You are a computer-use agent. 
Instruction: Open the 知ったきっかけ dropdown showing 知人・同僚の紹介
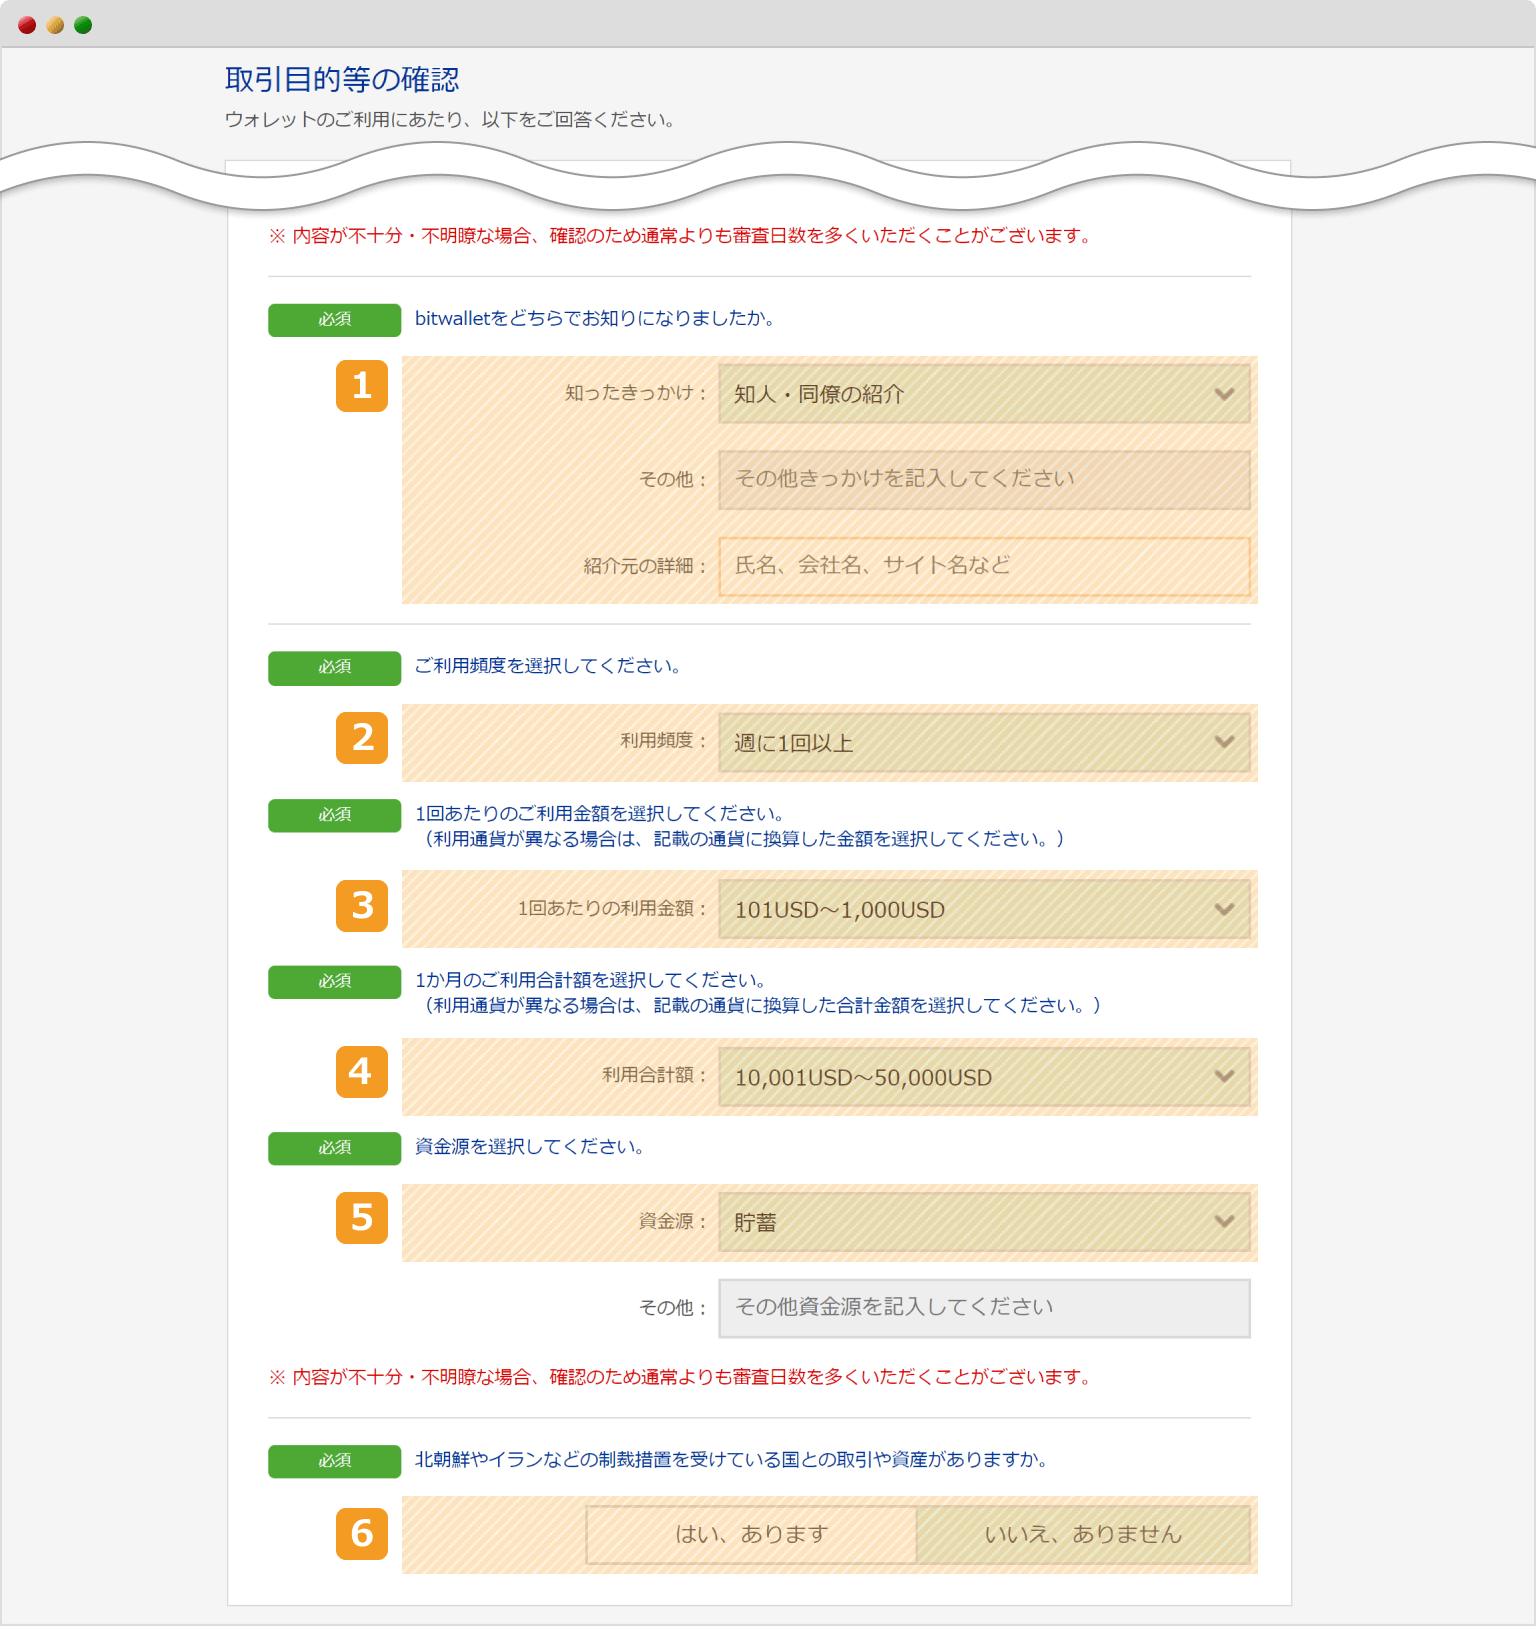(x=984, y=394)
